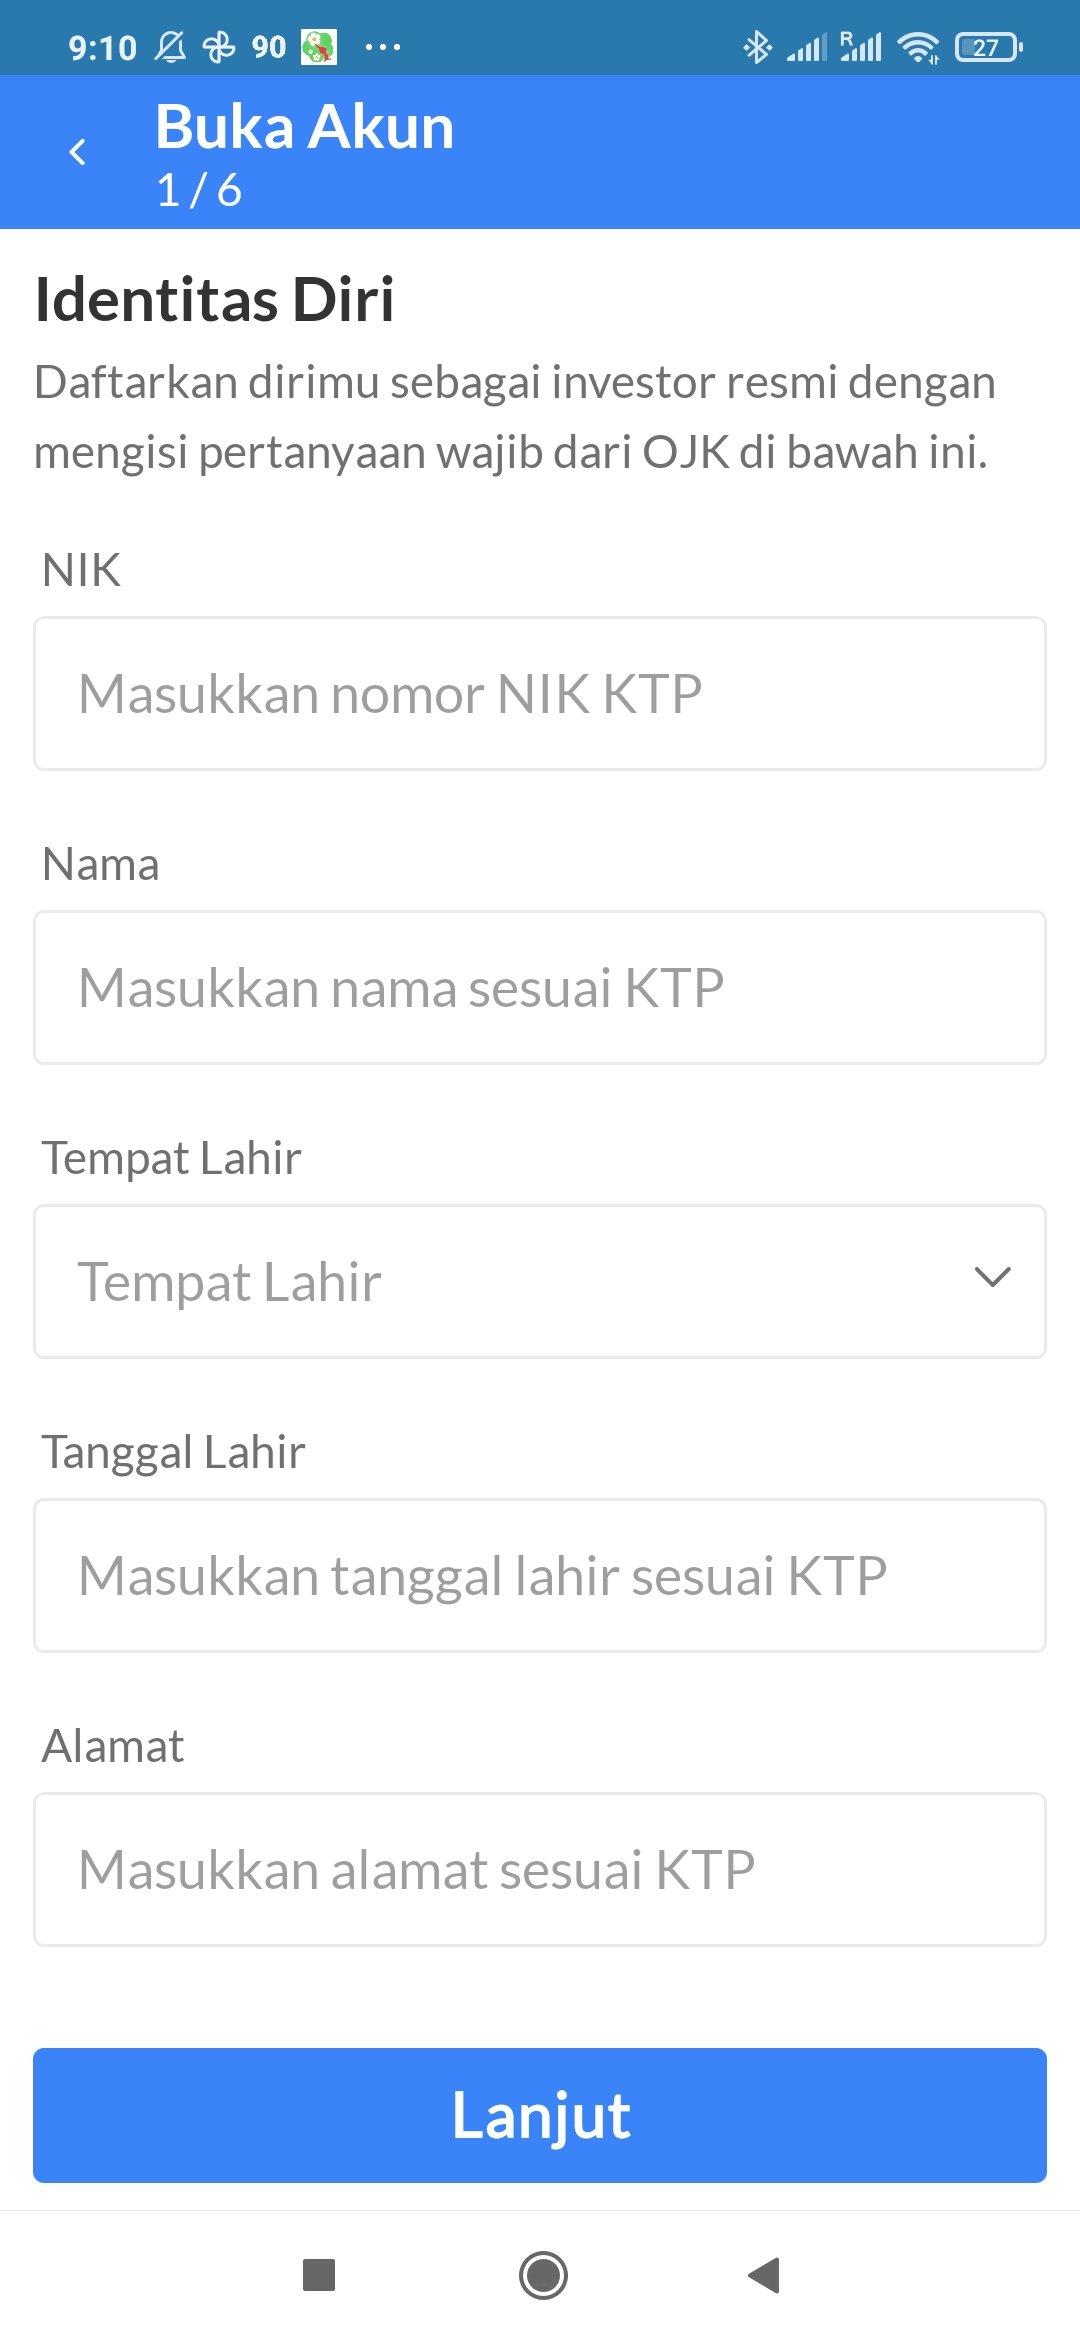1080x2340 pixels.
Task: Tap the first mobile signal strength icon
Action: point(806,47)
